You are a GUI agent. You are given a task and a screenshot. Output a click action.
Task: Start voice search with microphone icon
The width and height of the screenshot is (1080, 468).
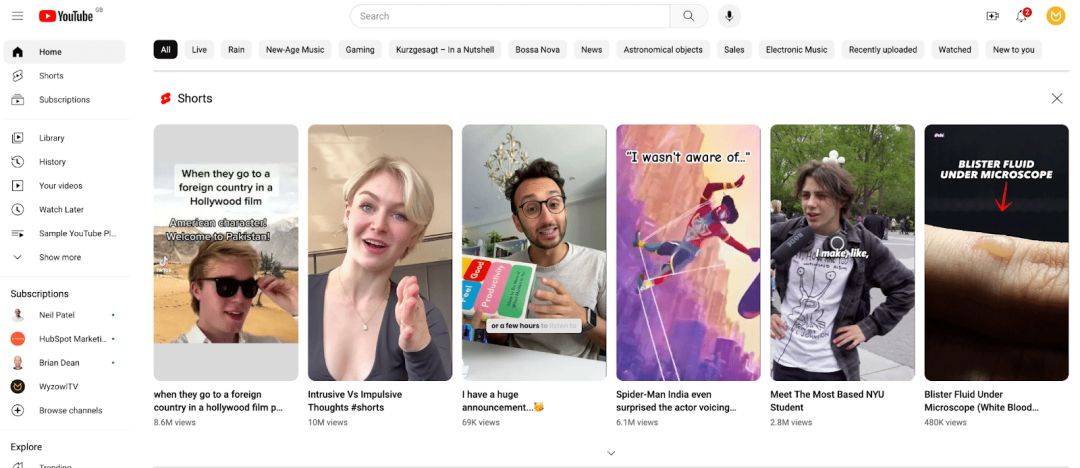pos(729,16)
